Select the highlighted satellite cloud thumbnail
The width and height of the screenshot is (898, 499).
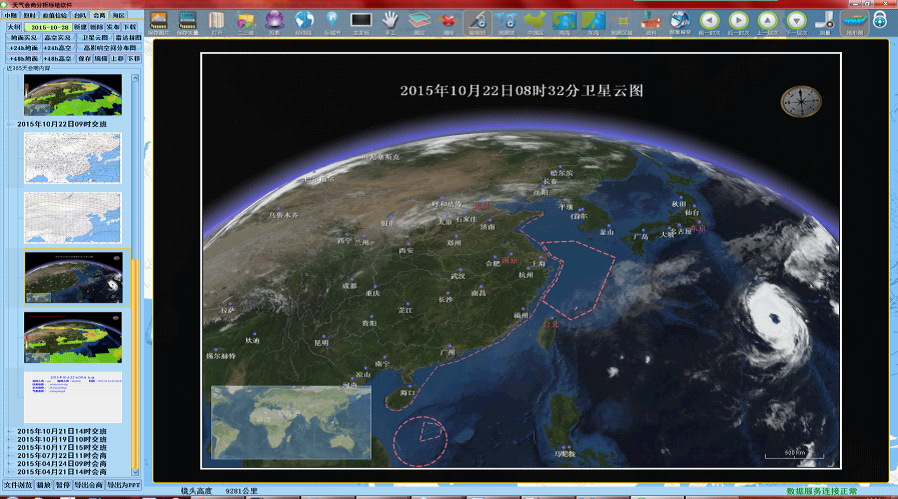click(x=73, y=277)
